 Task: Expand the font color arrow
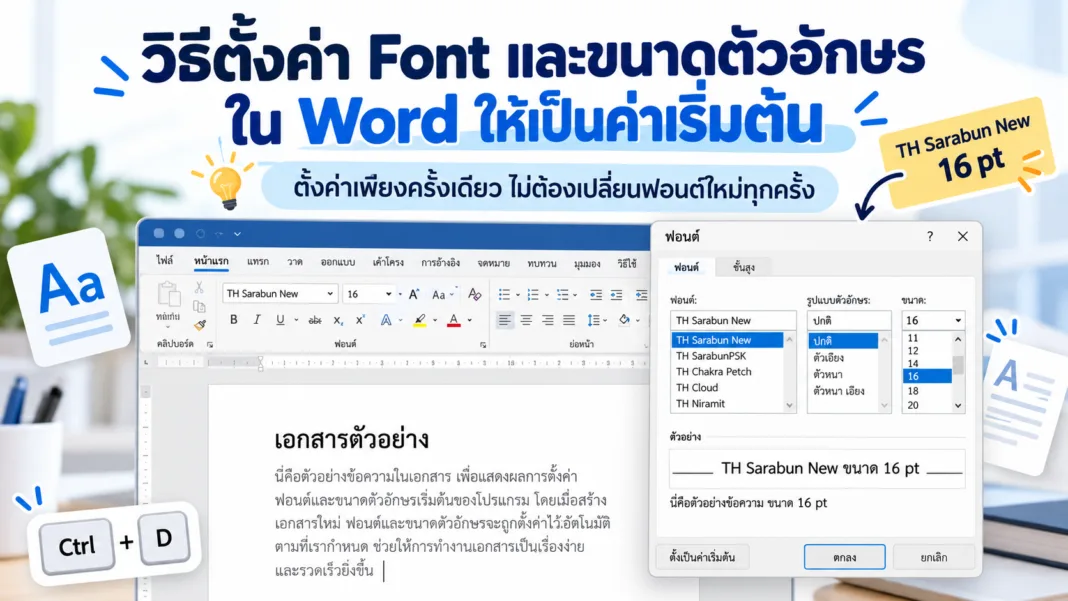coord(469,320)
